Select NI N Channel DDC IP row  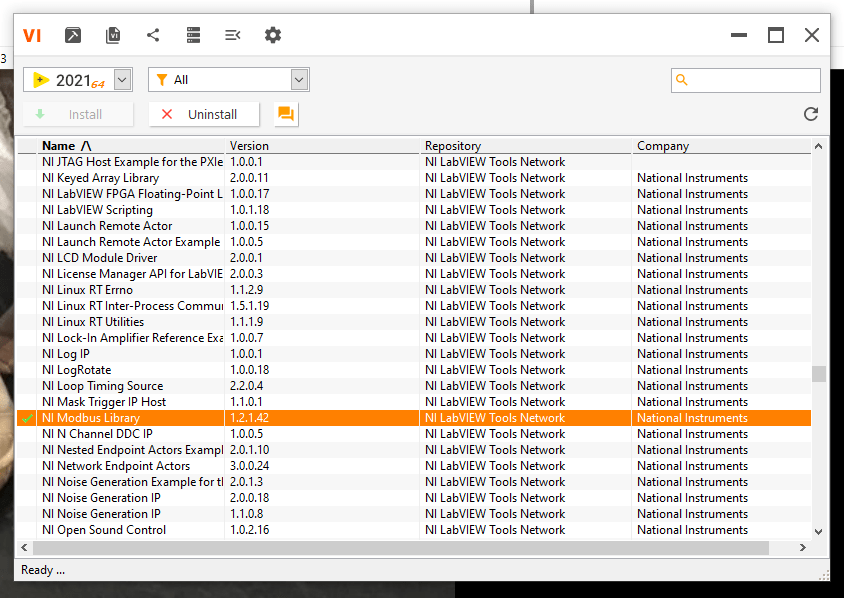click(x=414, y=434)
